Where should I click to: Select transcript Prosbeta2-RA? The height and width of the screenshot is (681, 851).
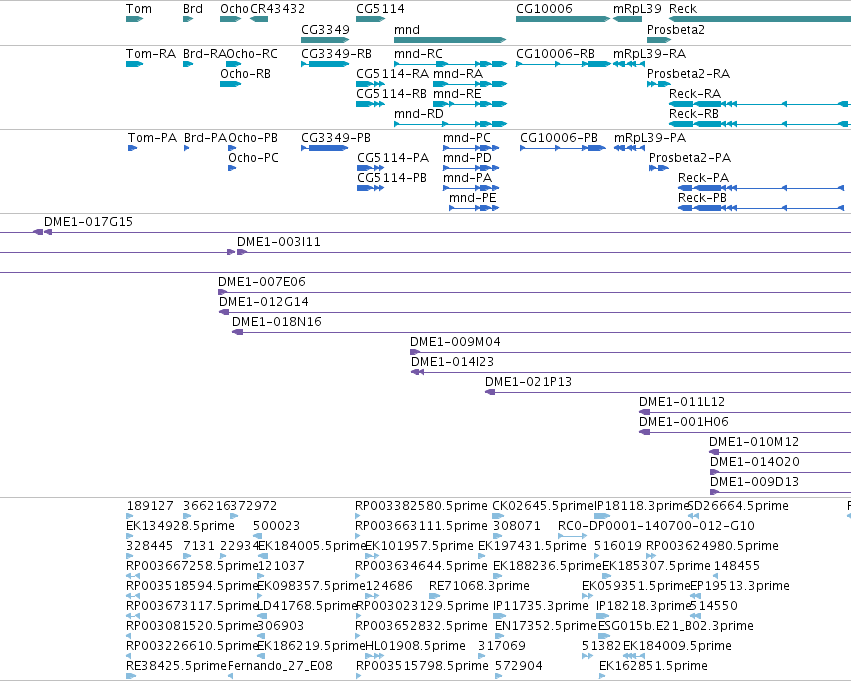pyautogui.click(x=659, y=84)
